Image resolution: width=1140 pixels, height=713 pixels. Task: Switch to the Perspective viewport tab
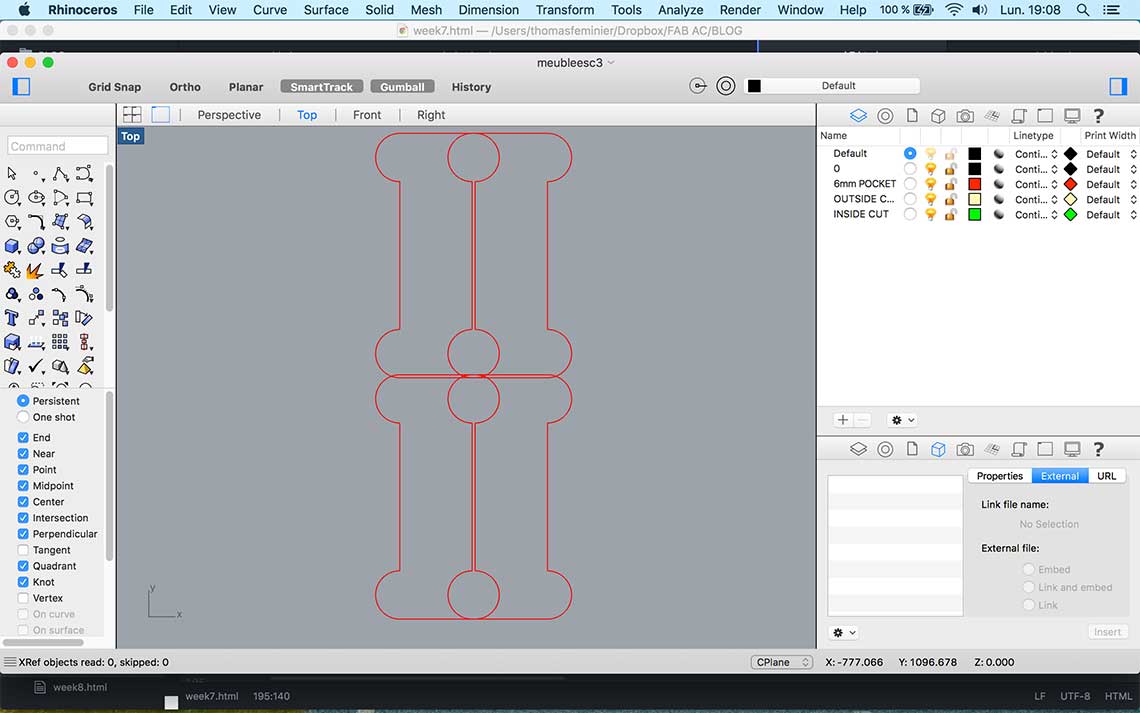(x=229, y=115)
